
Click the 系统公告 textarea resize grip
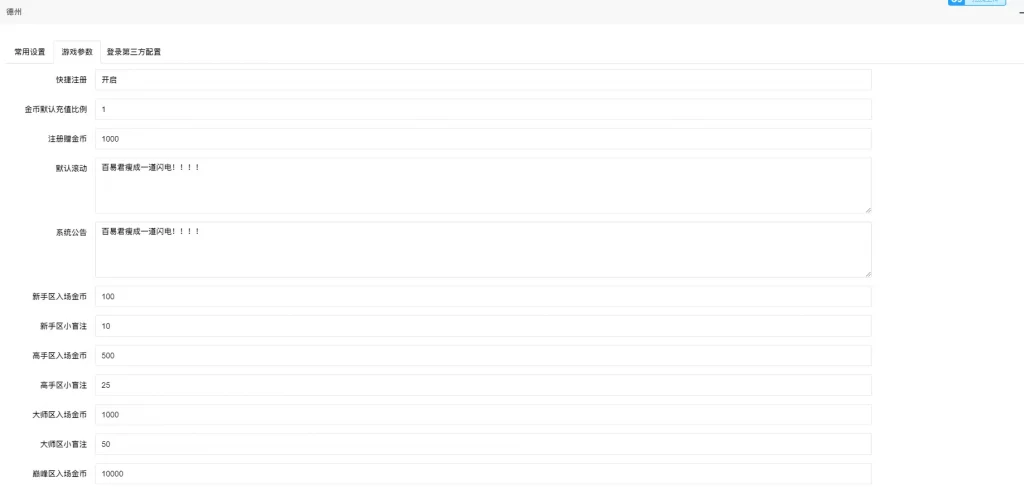pyautogui.click(x=867, y=274)
